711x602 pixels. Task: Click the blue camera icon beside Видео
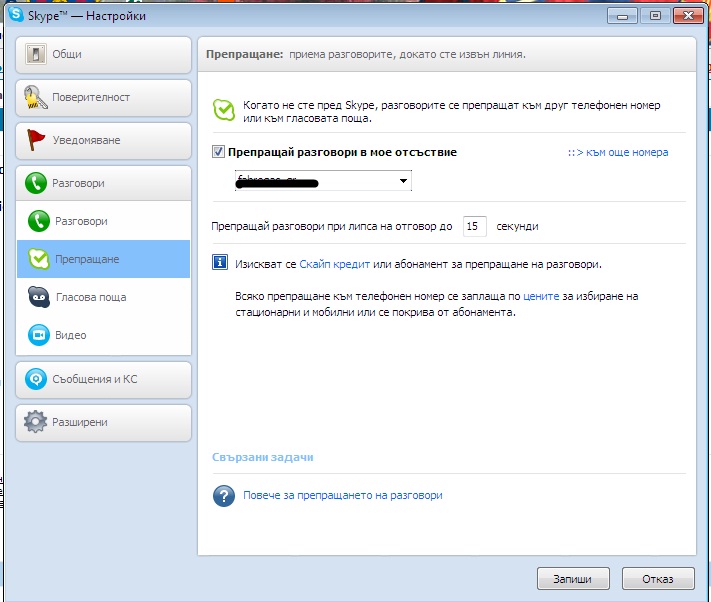click(x=39, y=335)
